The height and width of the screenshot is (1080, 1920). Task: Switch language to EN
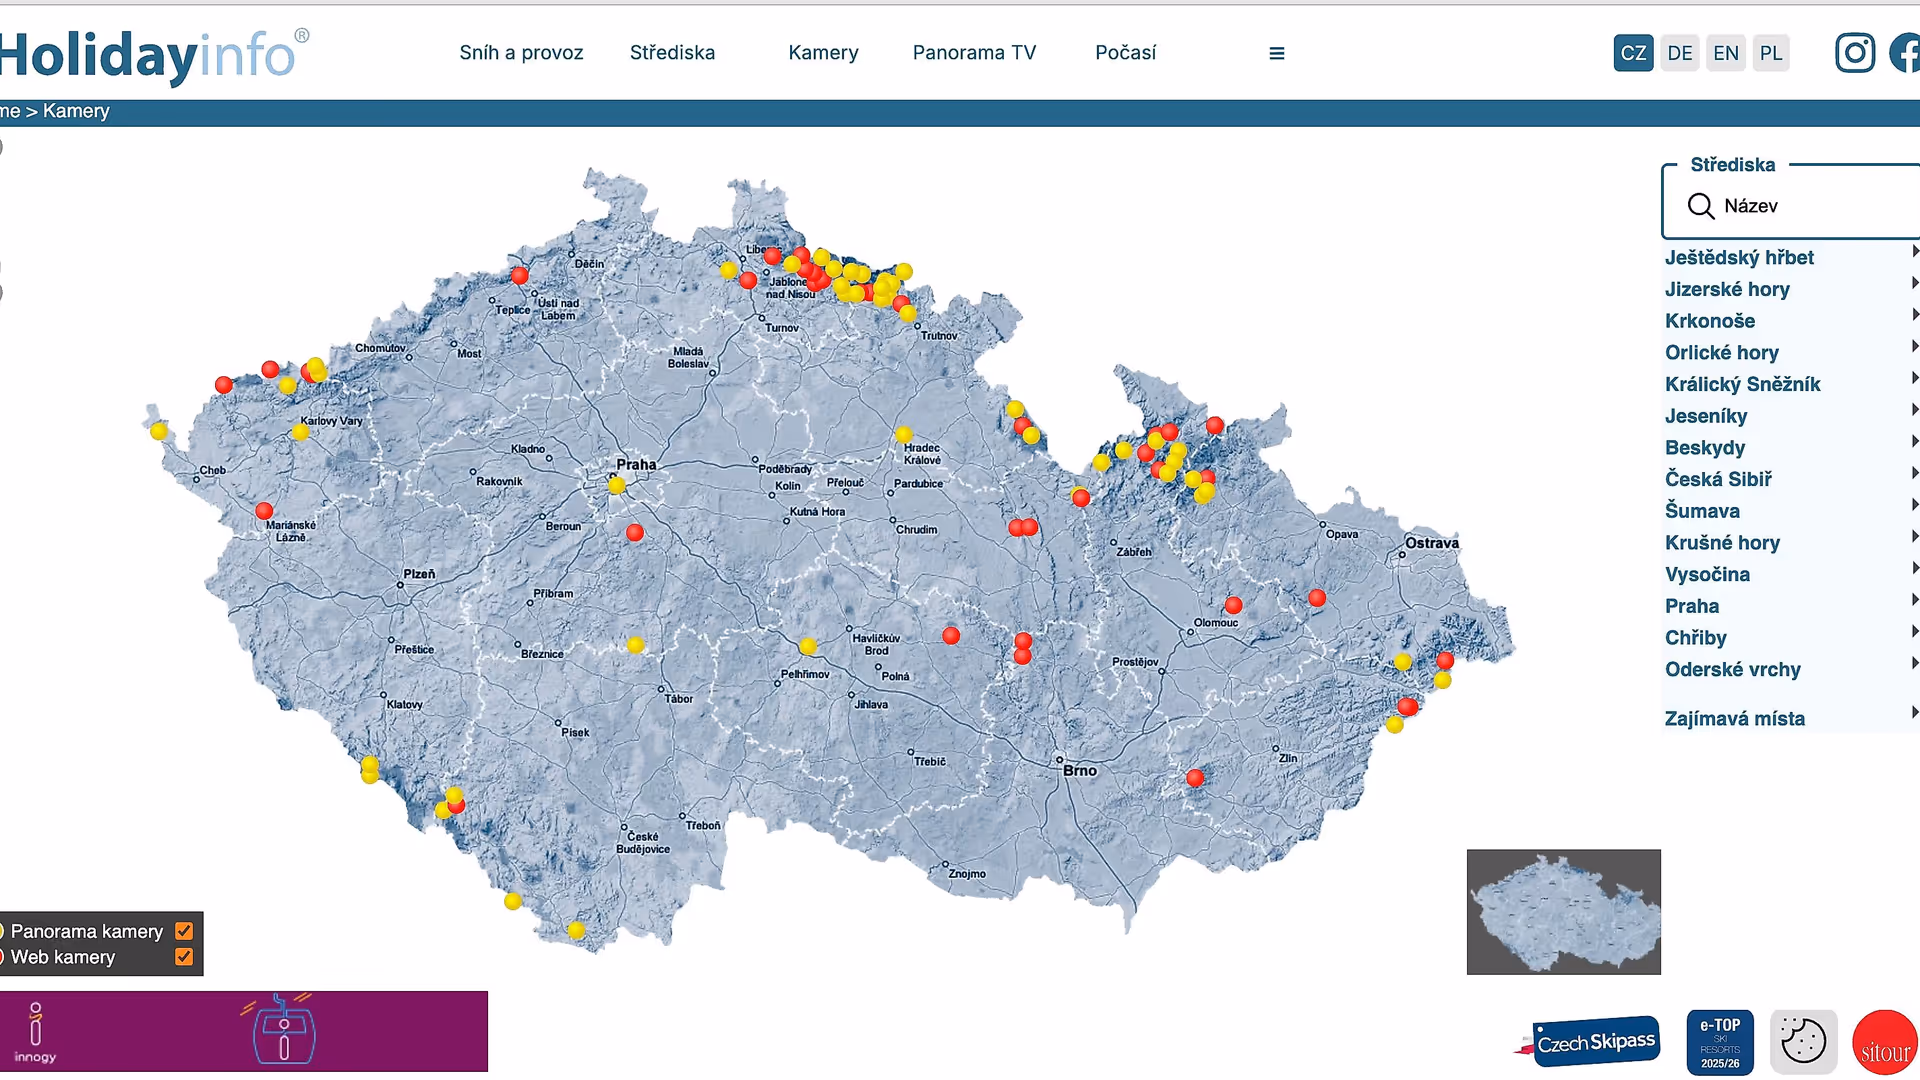tap(1726, 53)
